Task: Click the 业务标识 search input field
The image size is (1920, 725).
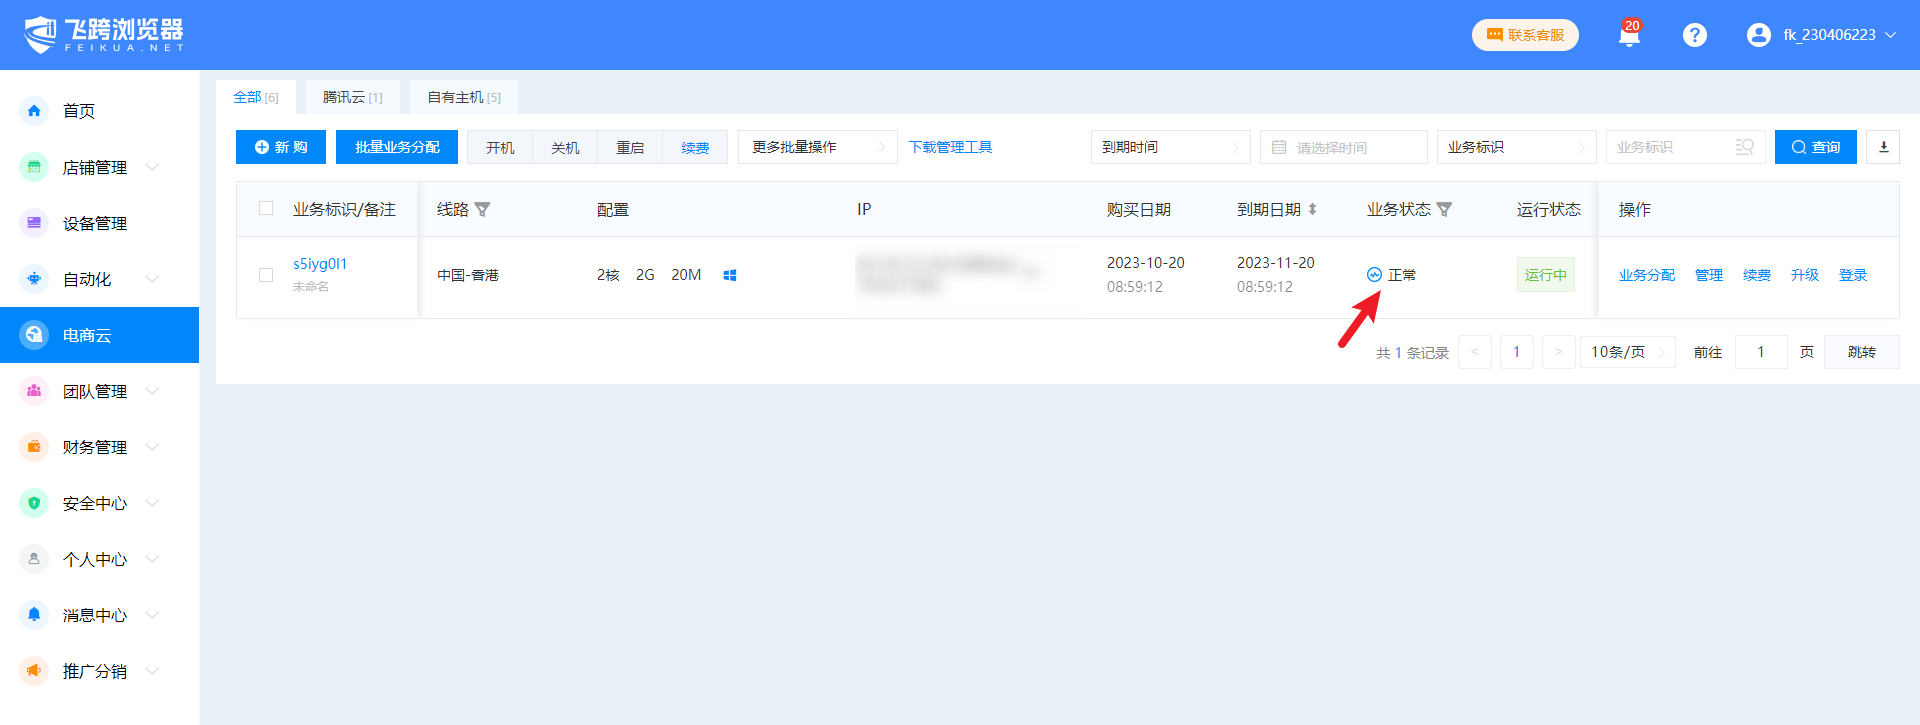Action: pos(1672,147)
